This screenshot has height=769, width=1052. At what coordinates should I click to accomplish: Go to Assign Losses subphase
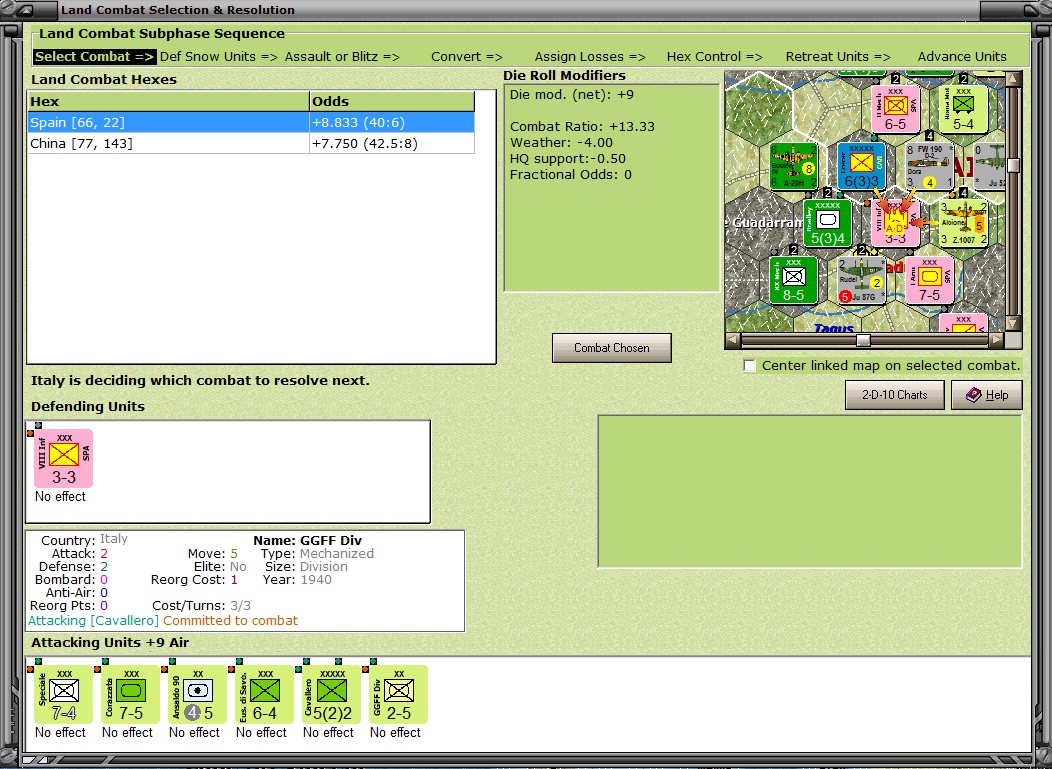pos(590,57)
